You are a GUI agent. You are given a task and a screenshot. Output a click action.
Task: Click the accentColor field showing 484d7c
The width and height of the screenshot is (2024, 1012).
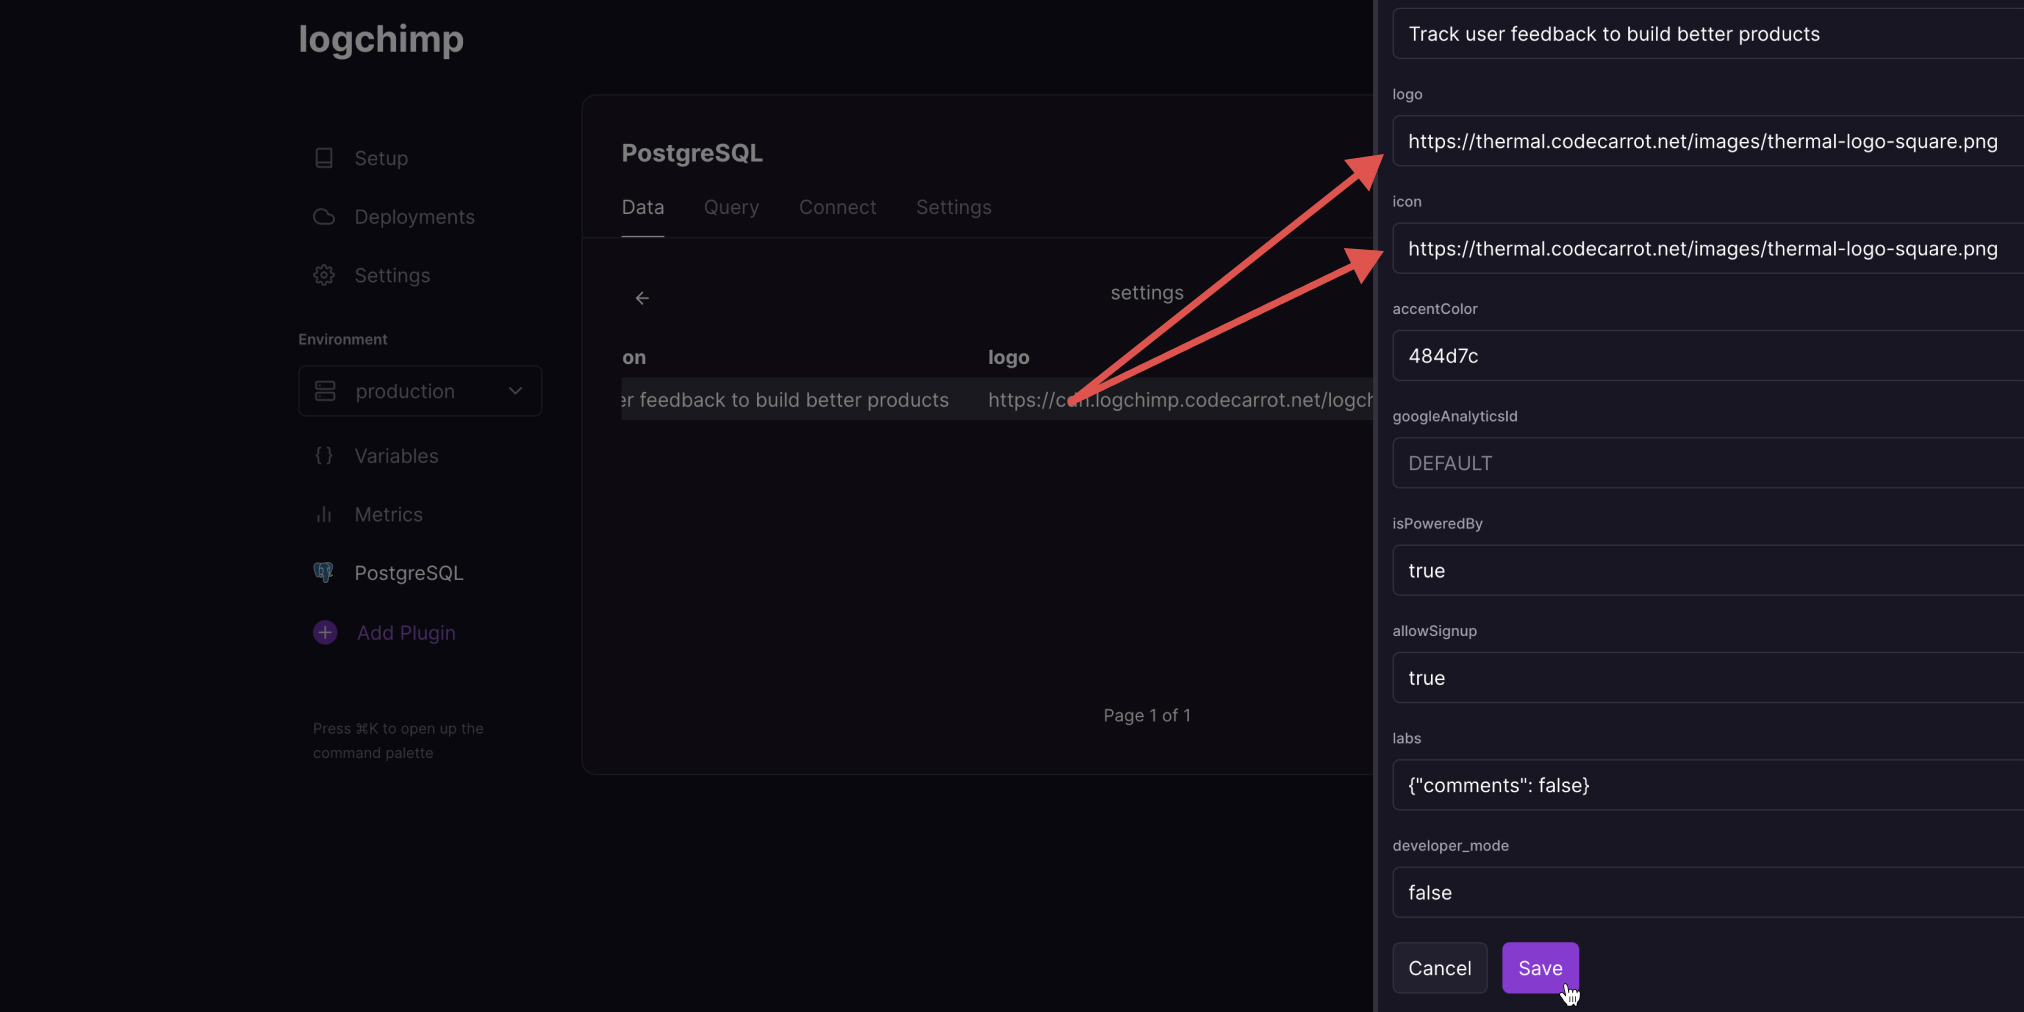1703,355
